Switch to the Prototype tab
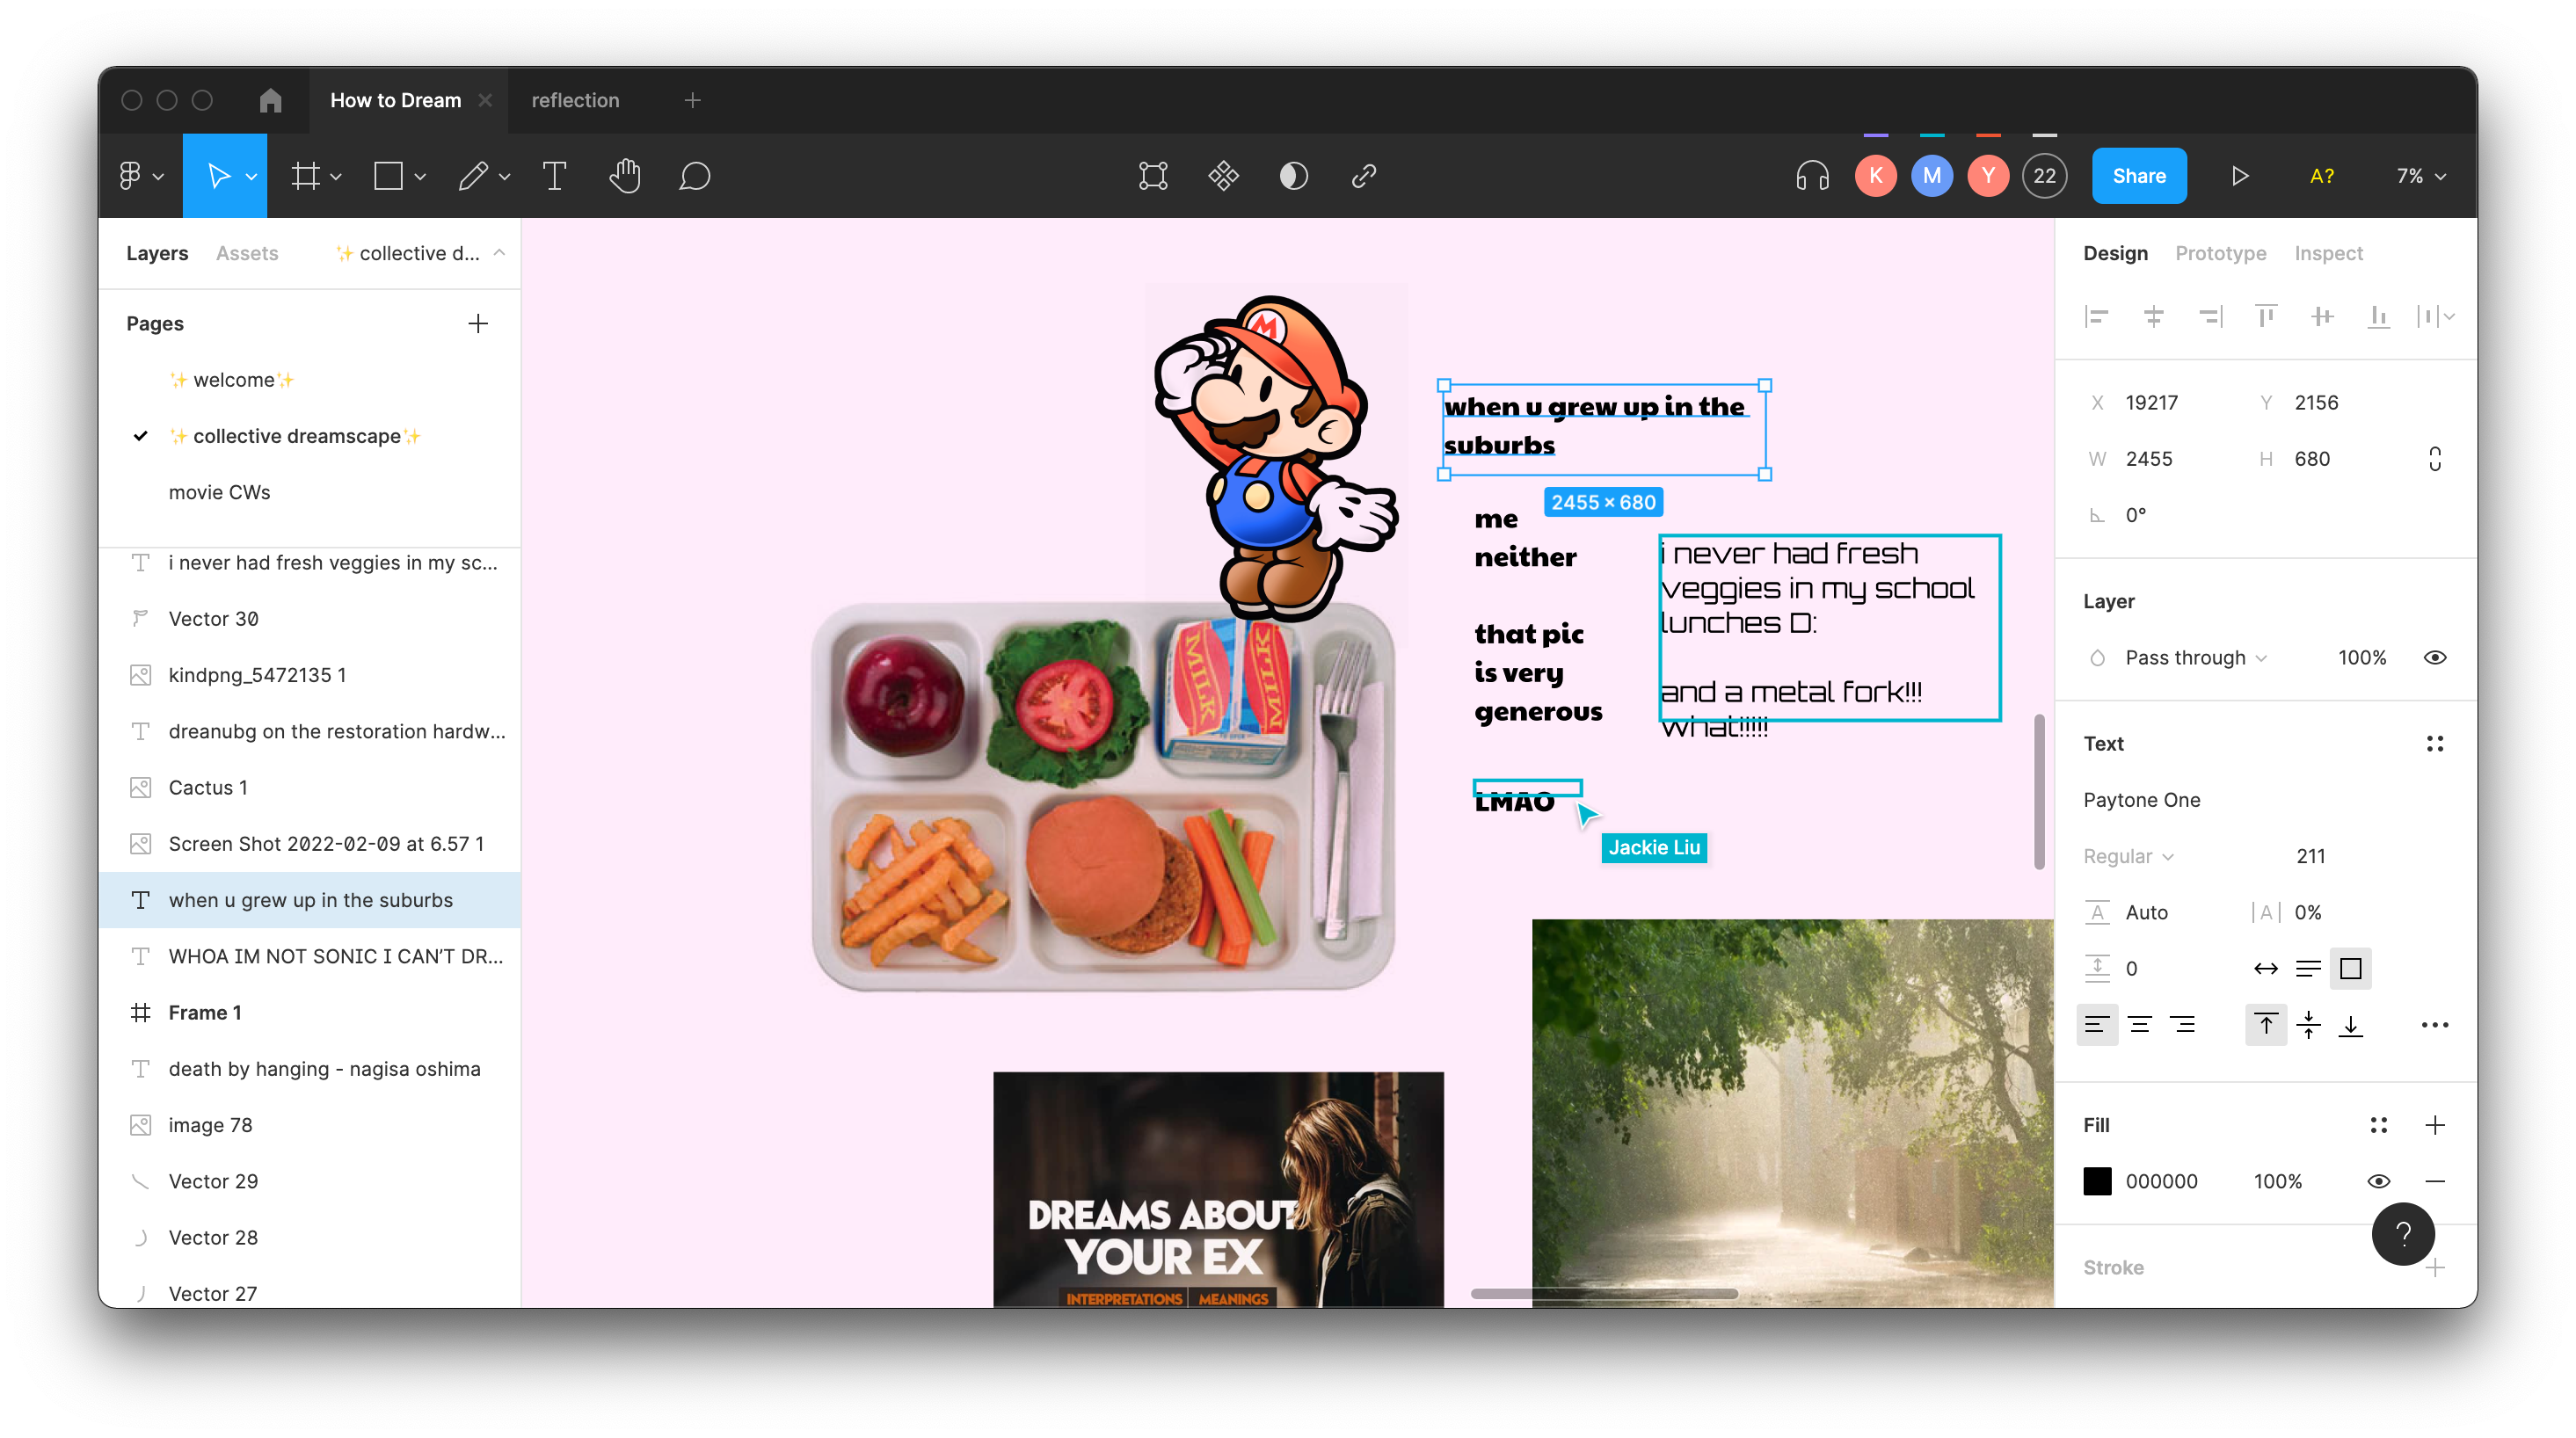Screen dimensions: 2576x1438 pos(2220,253)
